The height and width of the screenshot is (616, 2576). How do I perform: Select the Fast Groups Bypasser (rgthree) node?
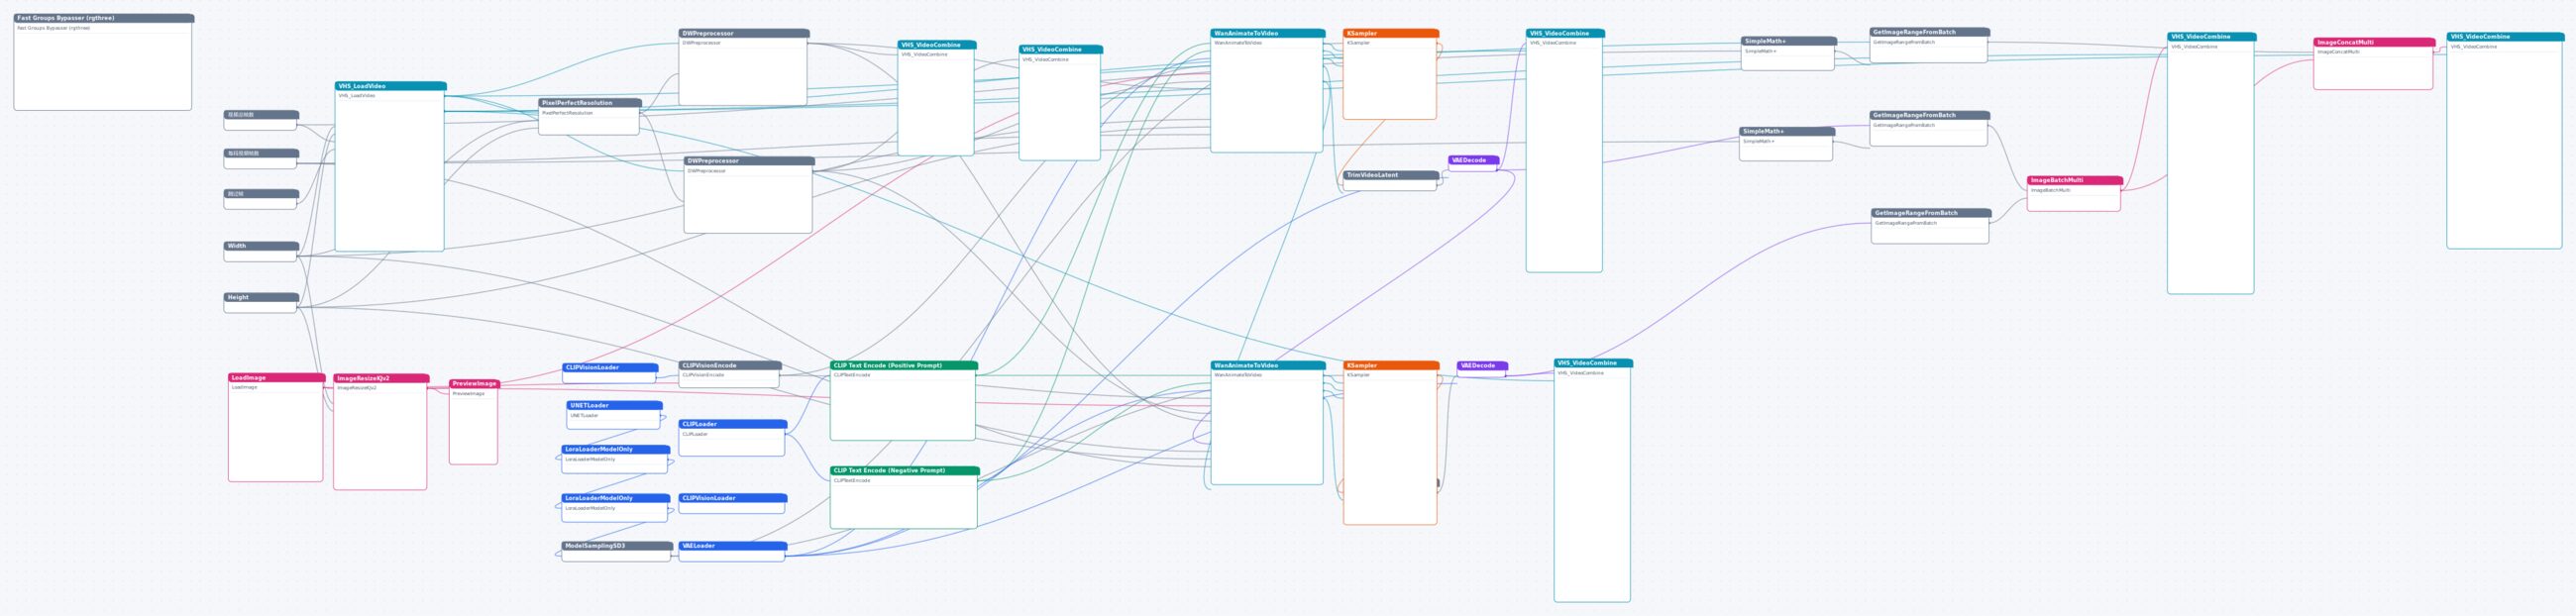click(103, 62)
